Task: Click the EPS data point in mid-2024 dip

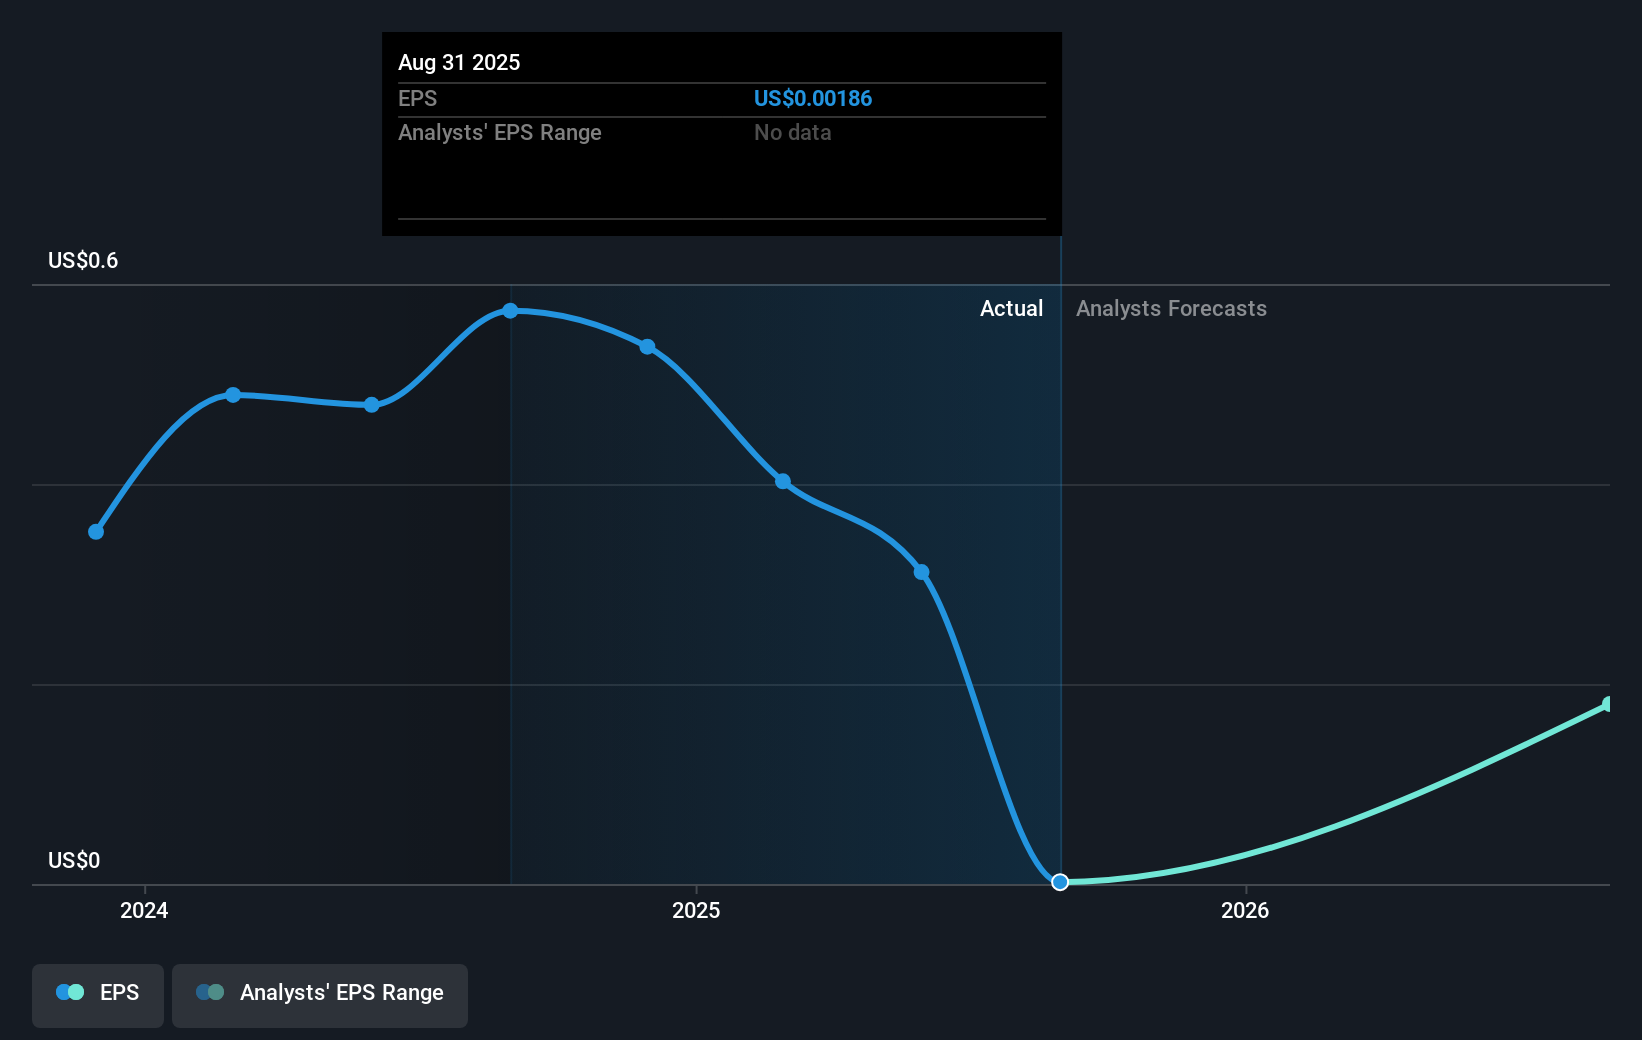Action: 371,405
